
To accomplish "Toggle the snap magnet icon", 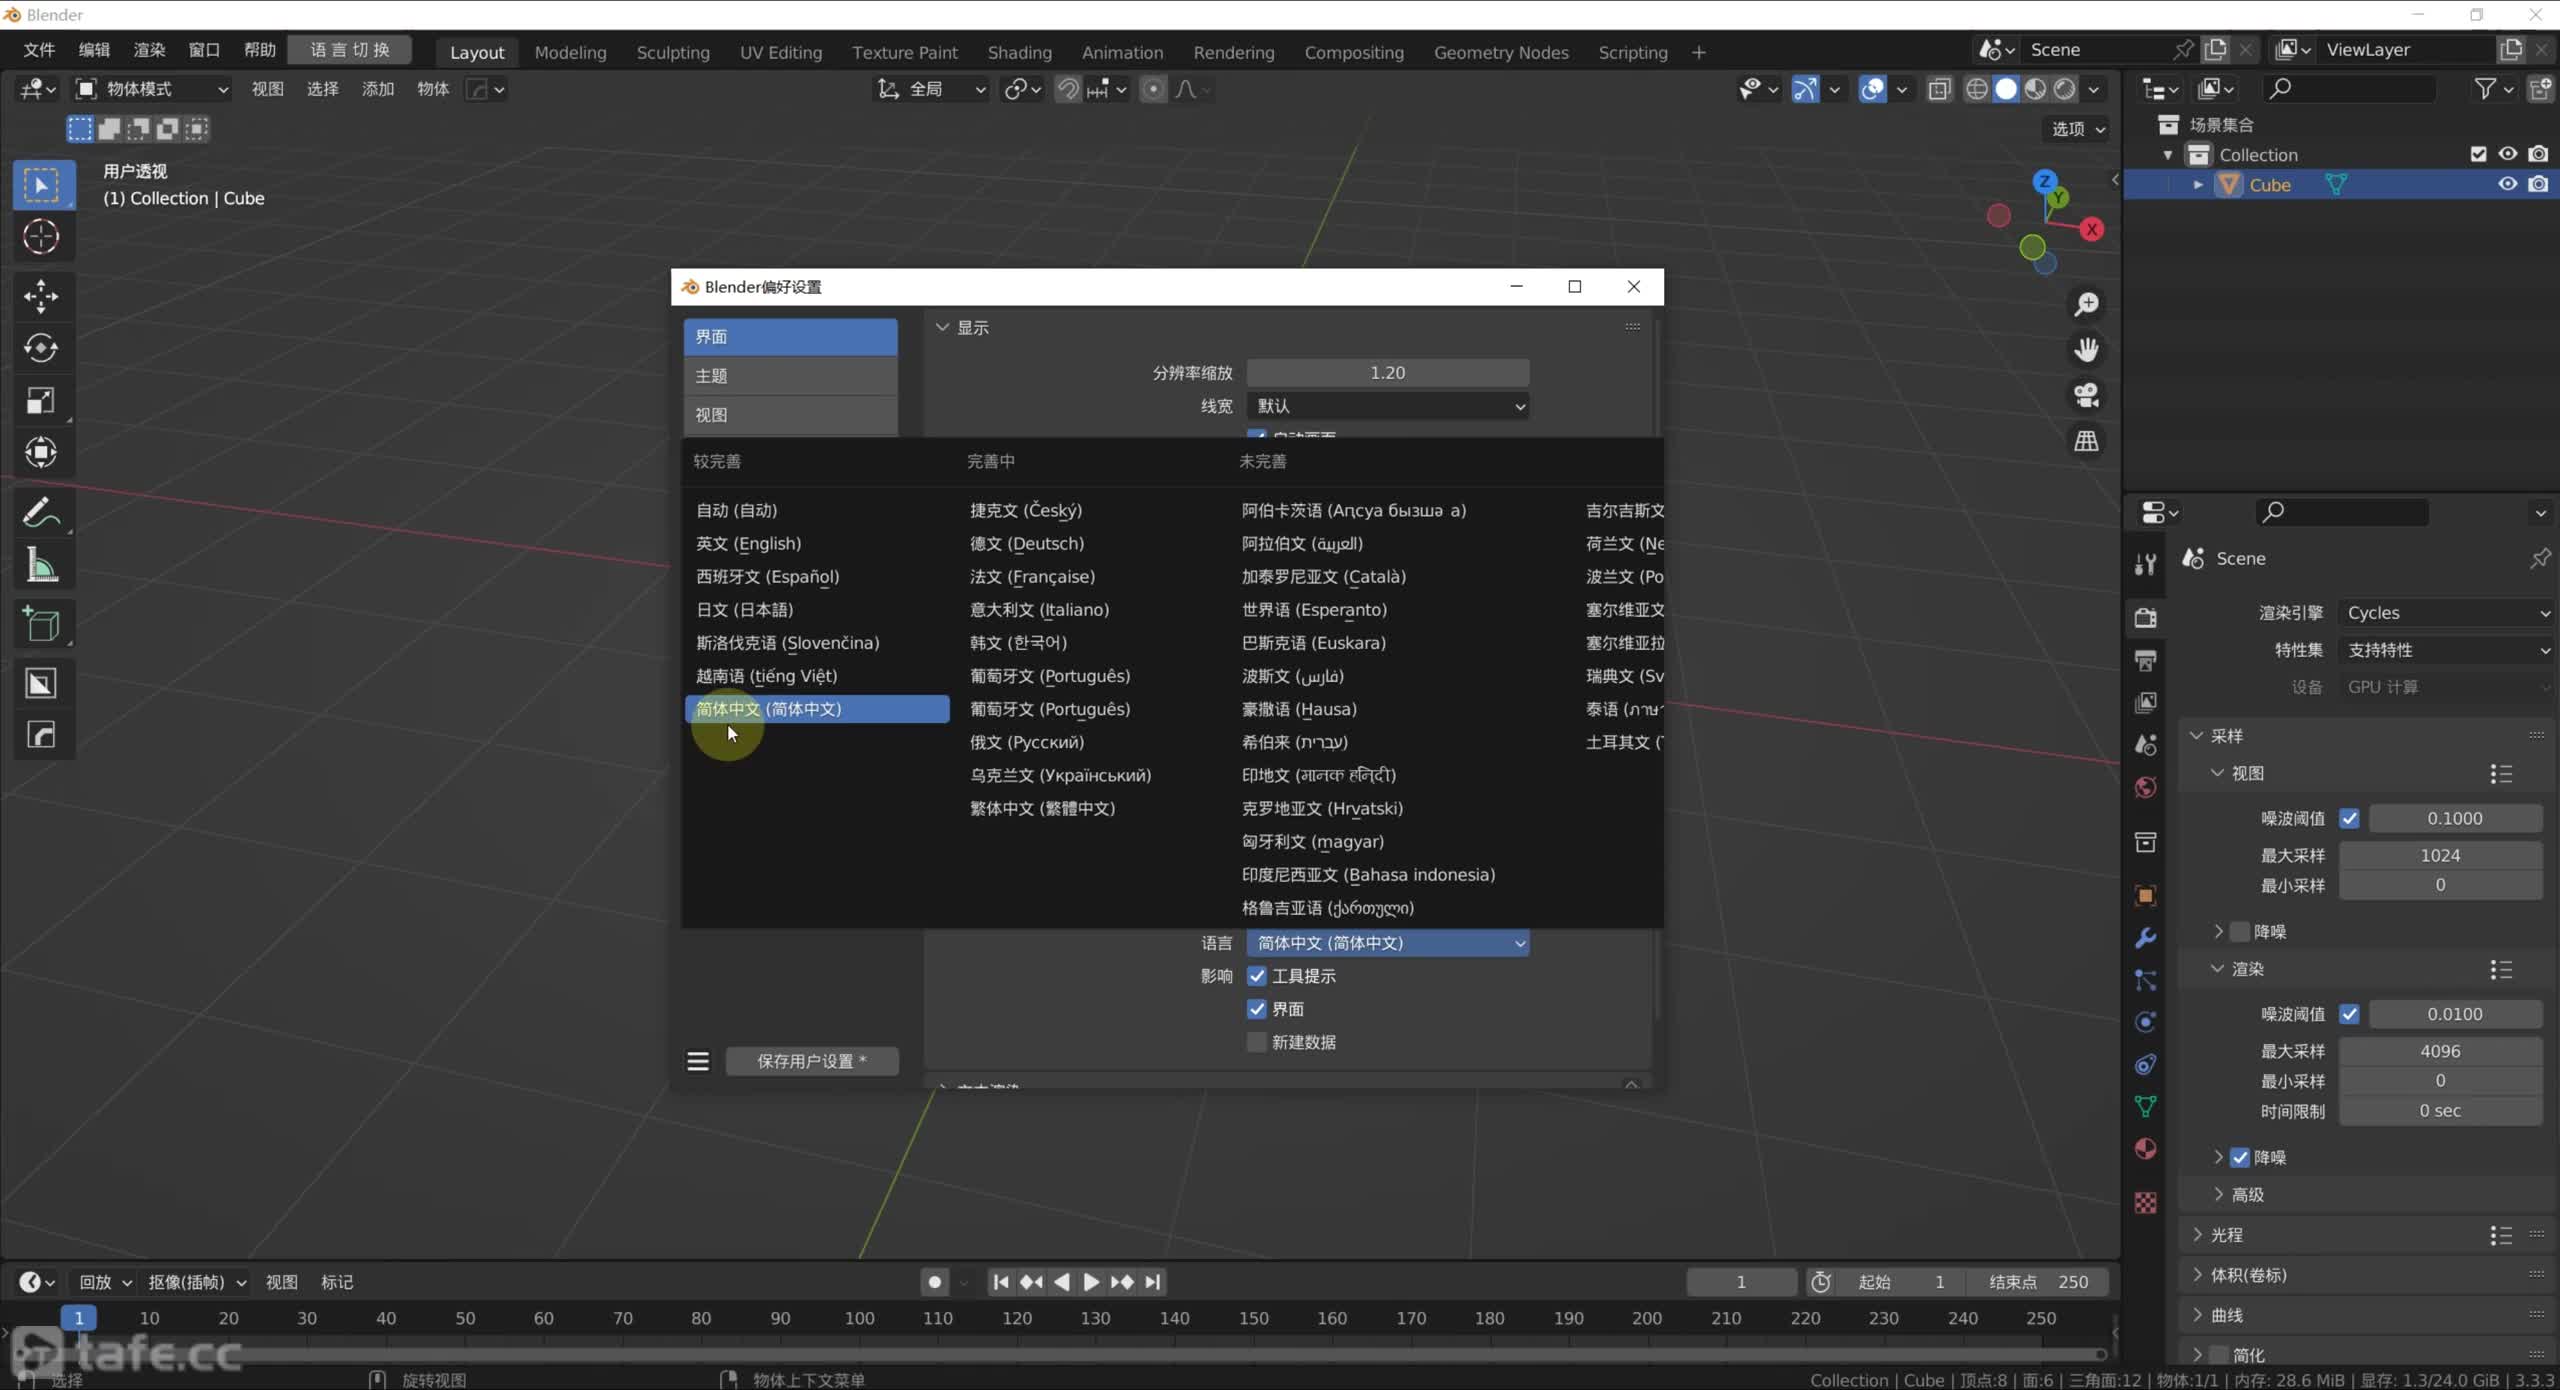I will (x=1068, y=89).
